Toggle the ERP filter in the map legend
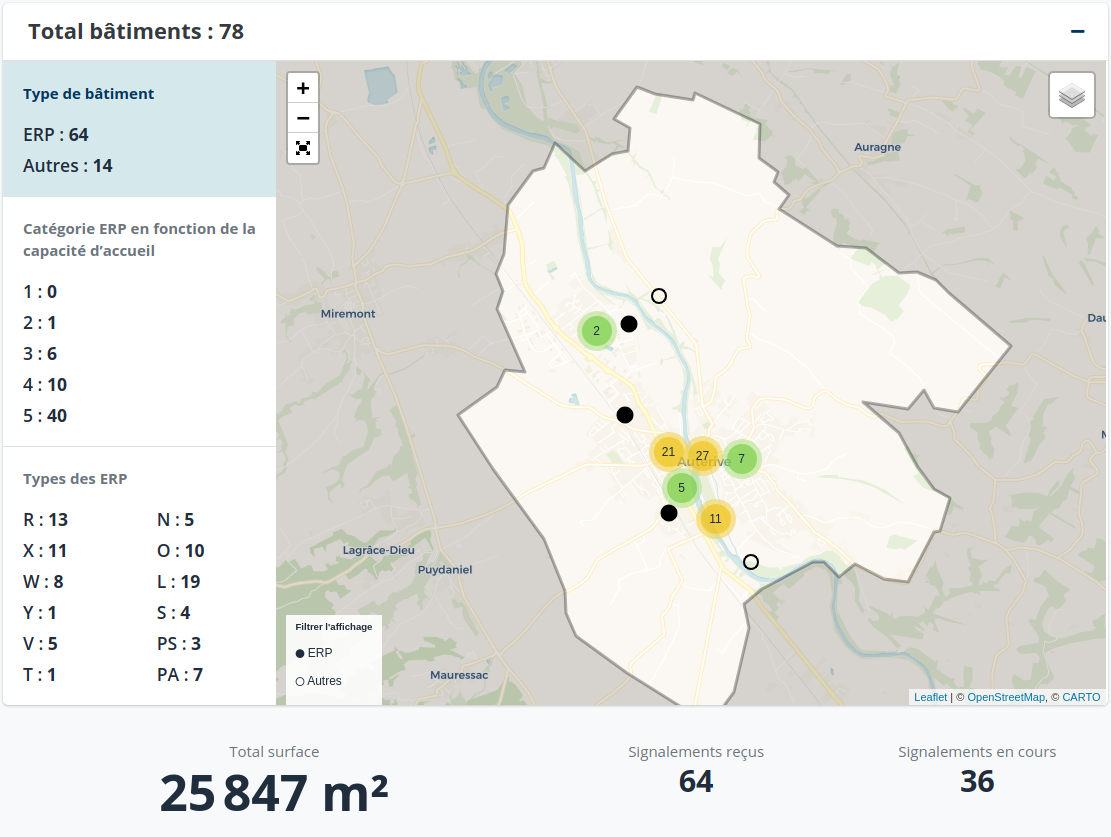The height and width of the screenshot is (837, 1111). pos(314,653)
